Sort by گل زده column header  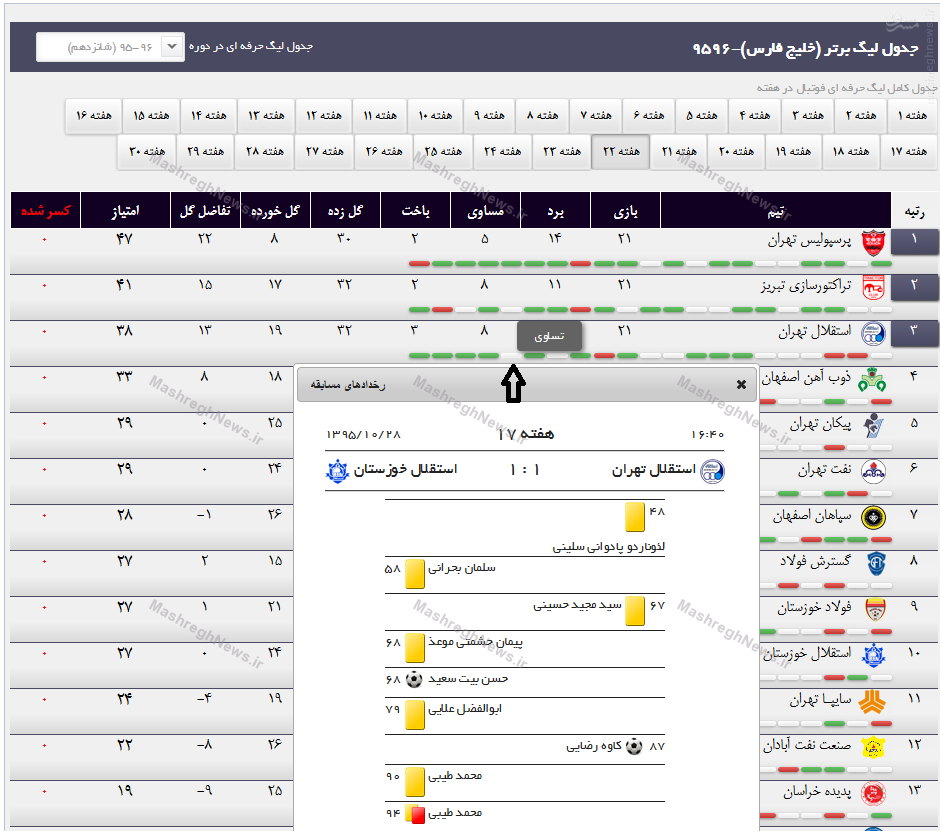point(345,210)
